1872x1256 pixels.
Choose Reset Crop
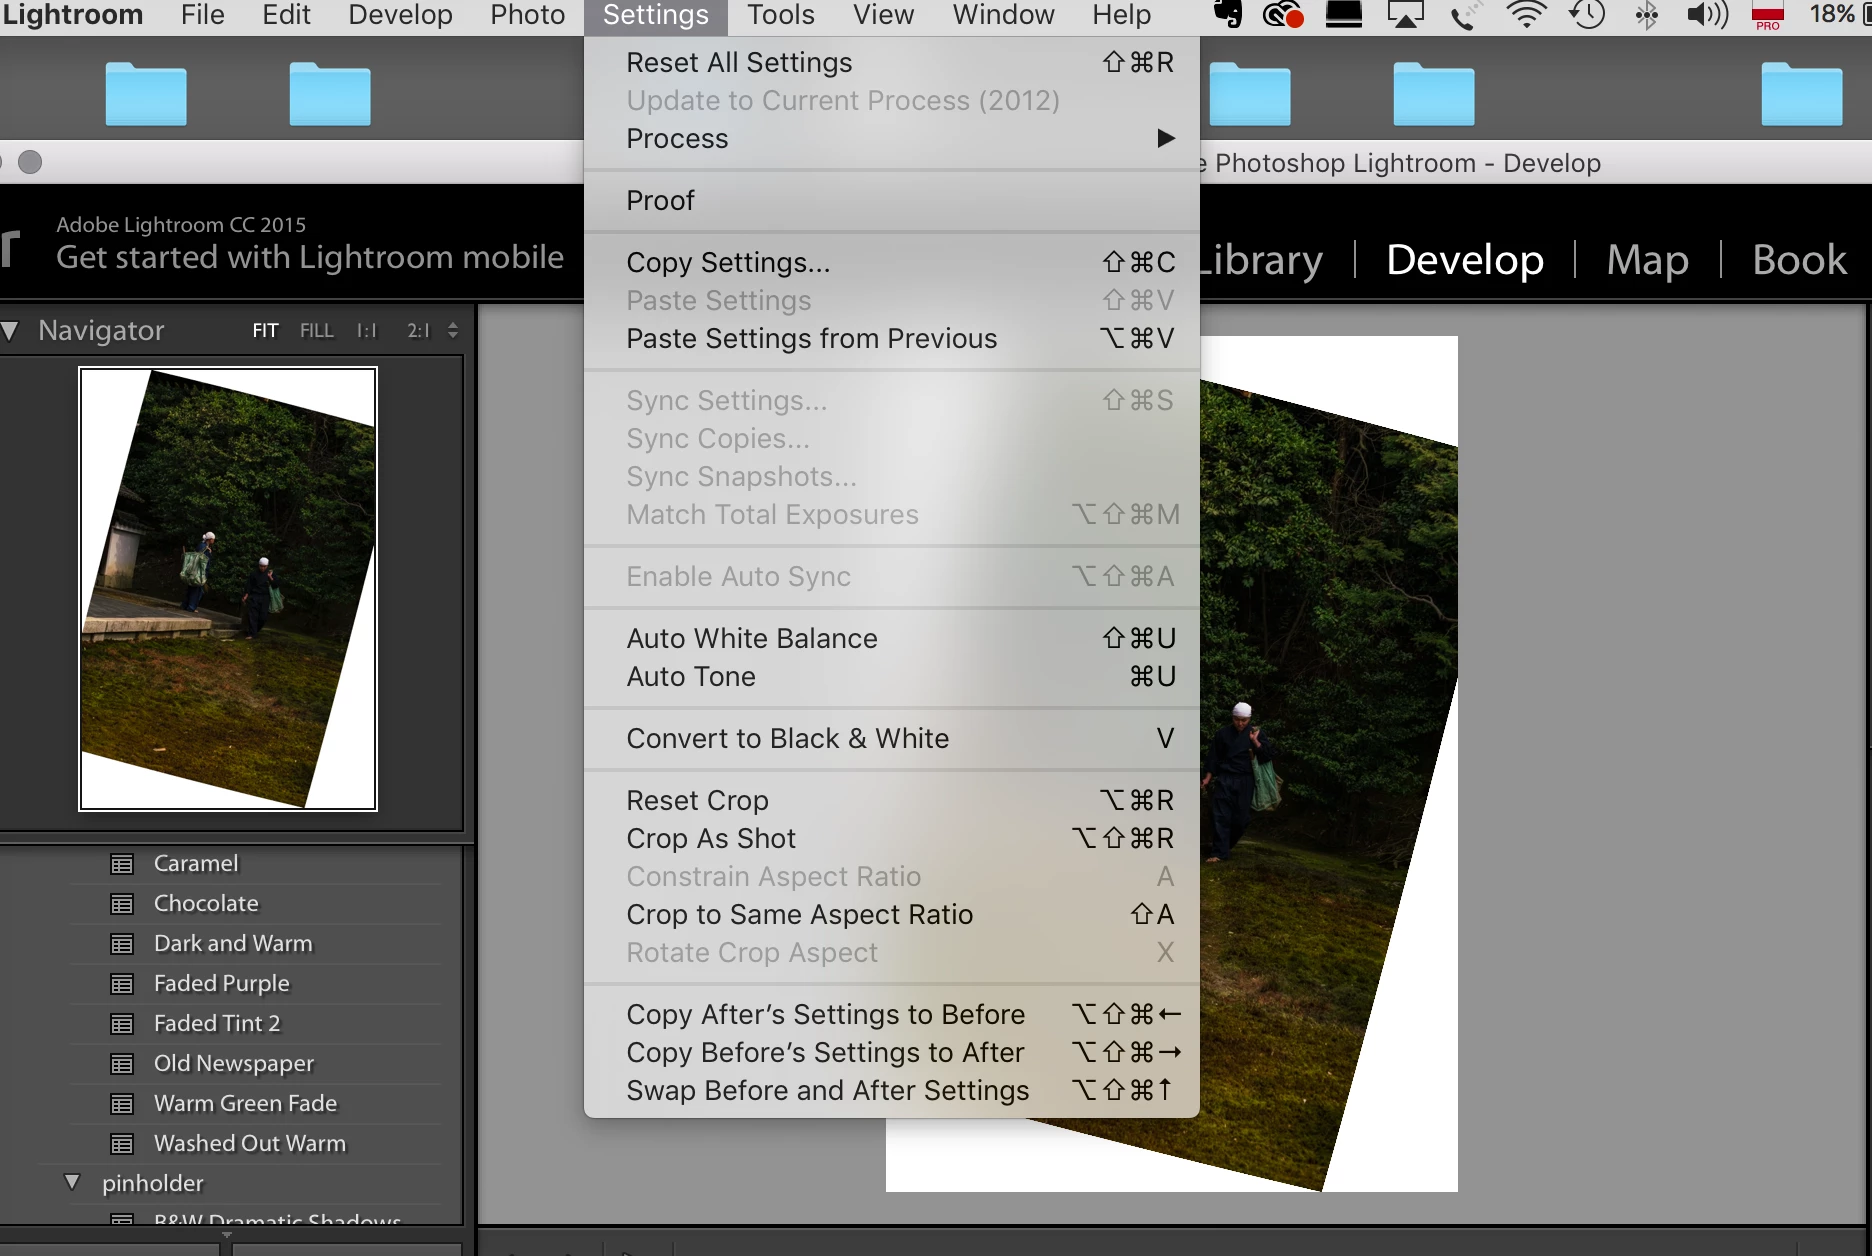pyautogui.click(x=892, y=801)
